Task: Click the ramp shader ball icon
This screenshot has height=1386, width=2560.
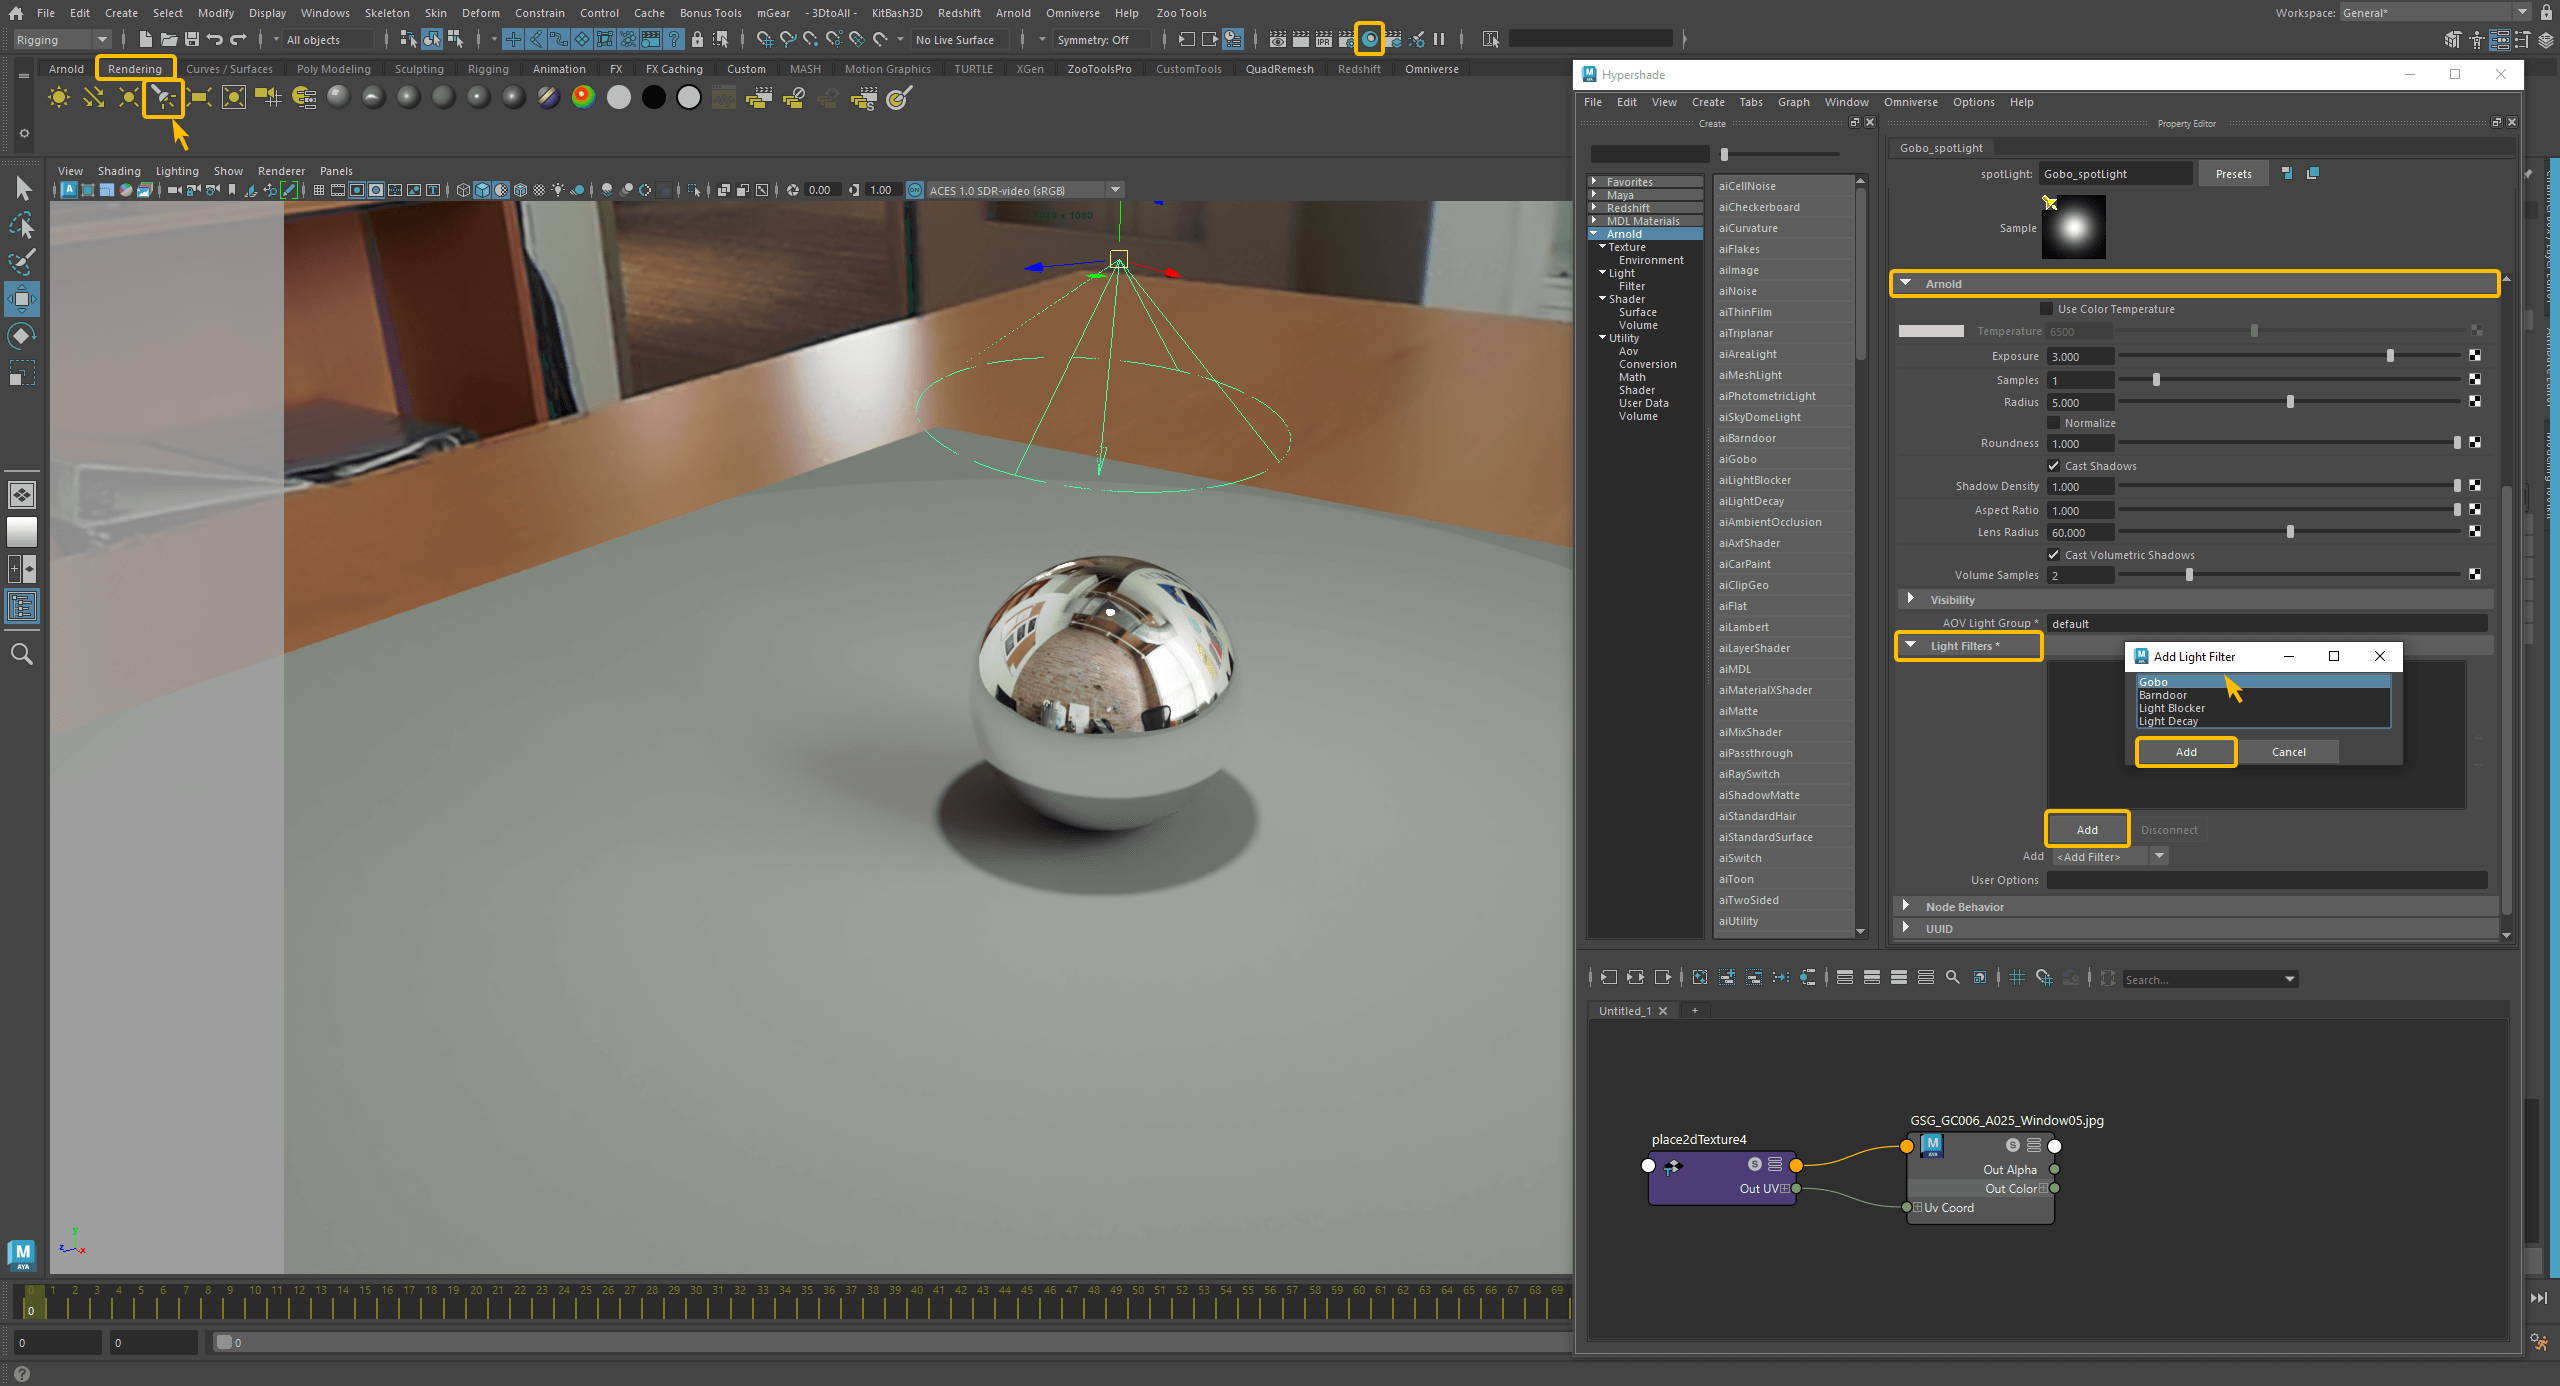Action: (583, 97)
